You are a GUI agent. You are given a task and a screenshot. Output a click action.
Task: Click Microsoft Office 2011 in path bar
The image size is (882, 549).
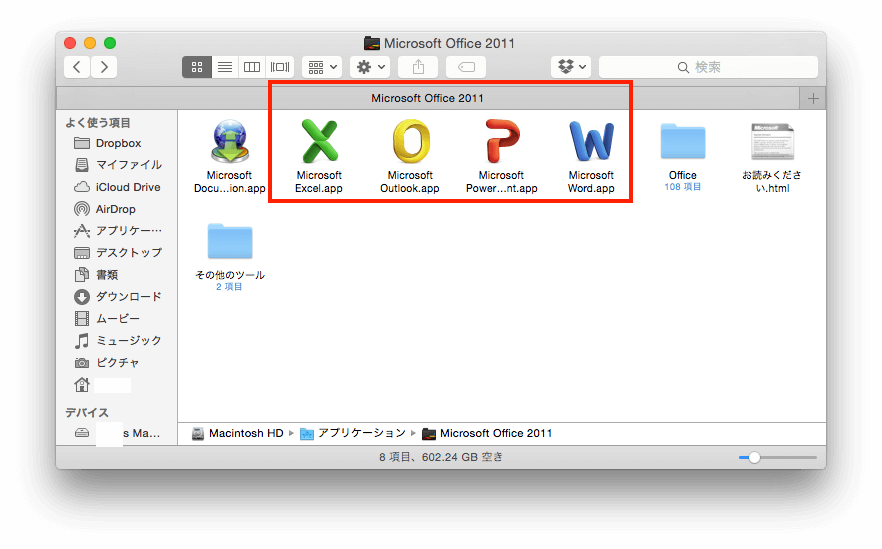[x=487, y=433]
